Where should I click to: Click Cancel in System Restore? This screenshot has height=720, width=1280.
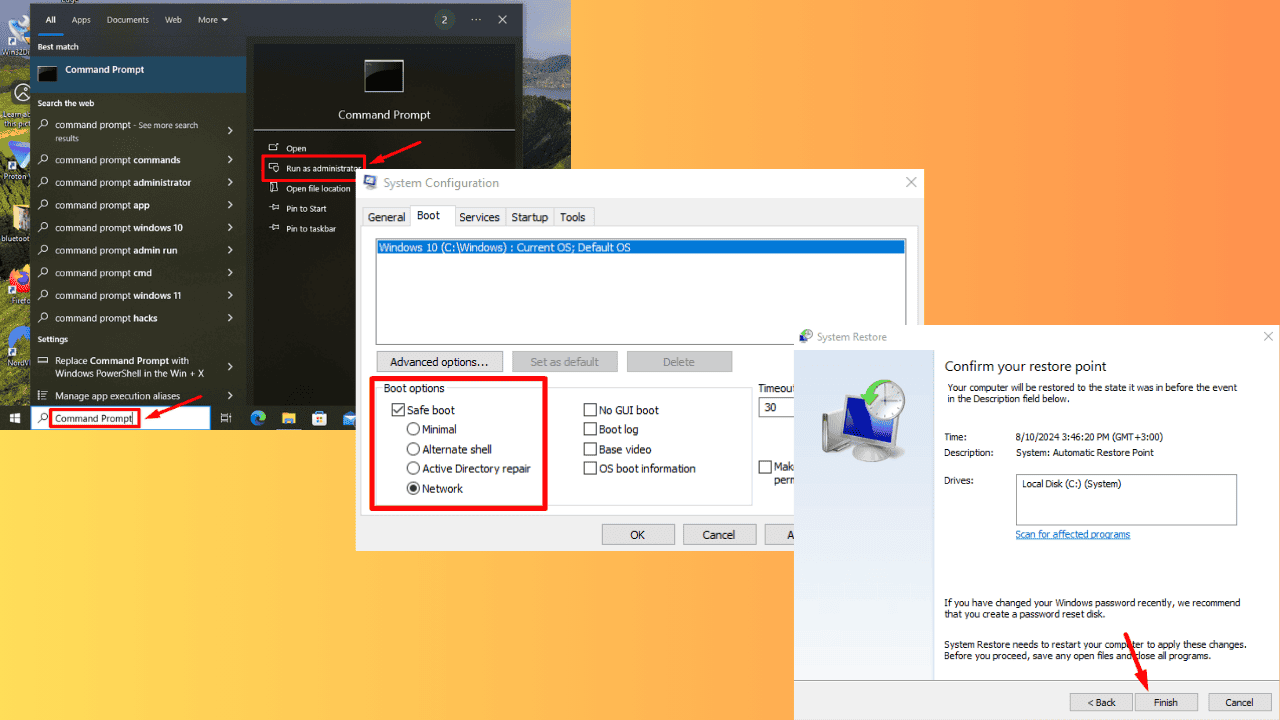1239,702
